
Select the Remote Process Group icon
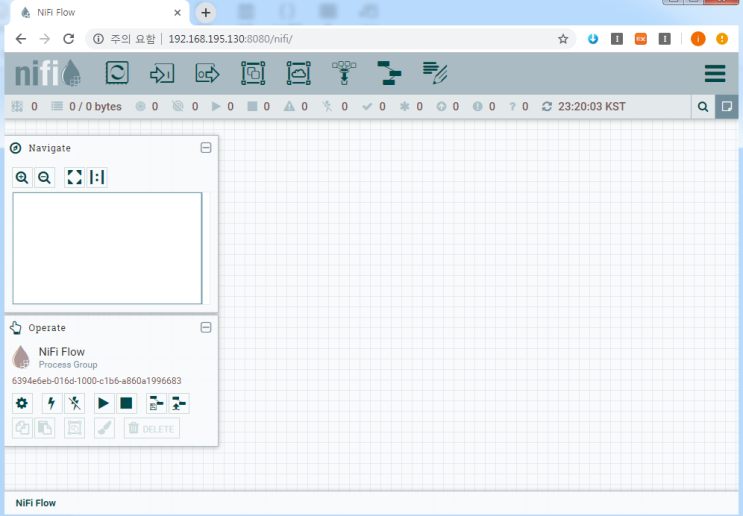[x=299, y=73]
